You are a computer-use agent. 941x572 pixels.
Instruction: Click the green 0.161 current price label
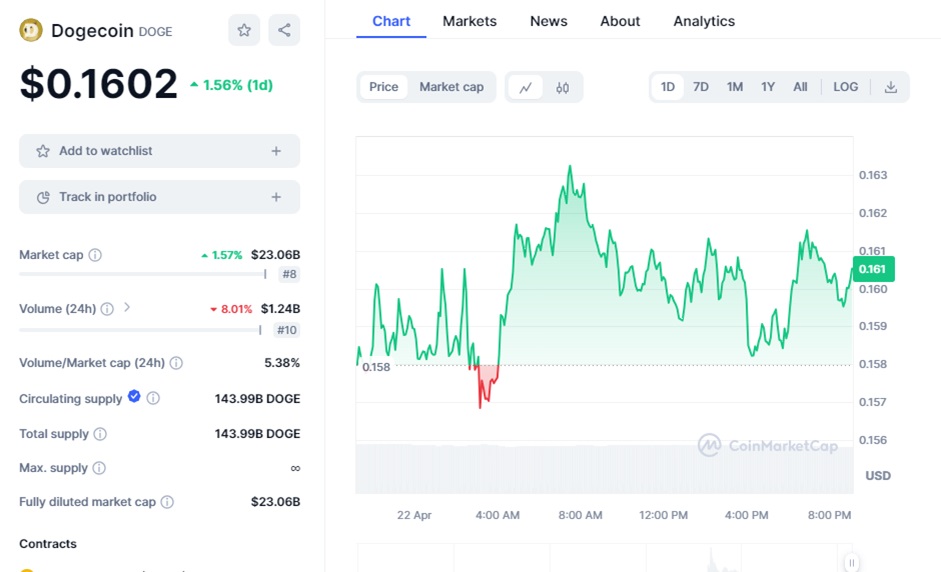[x=874, y=268]
